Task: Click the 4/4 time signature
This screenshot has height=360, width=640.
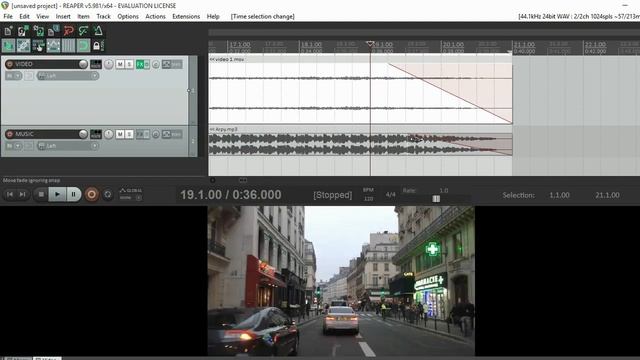Action: click(391, 195)
